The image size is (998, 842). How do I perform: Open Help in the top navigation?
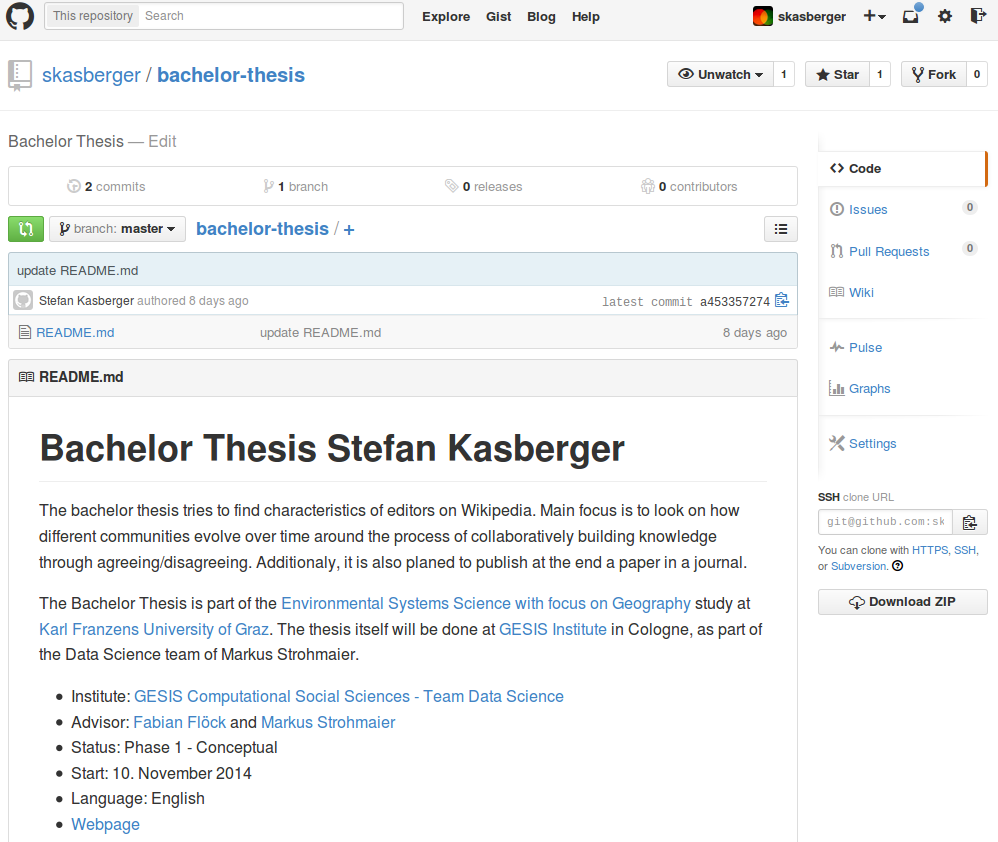[x=586, y=17]
